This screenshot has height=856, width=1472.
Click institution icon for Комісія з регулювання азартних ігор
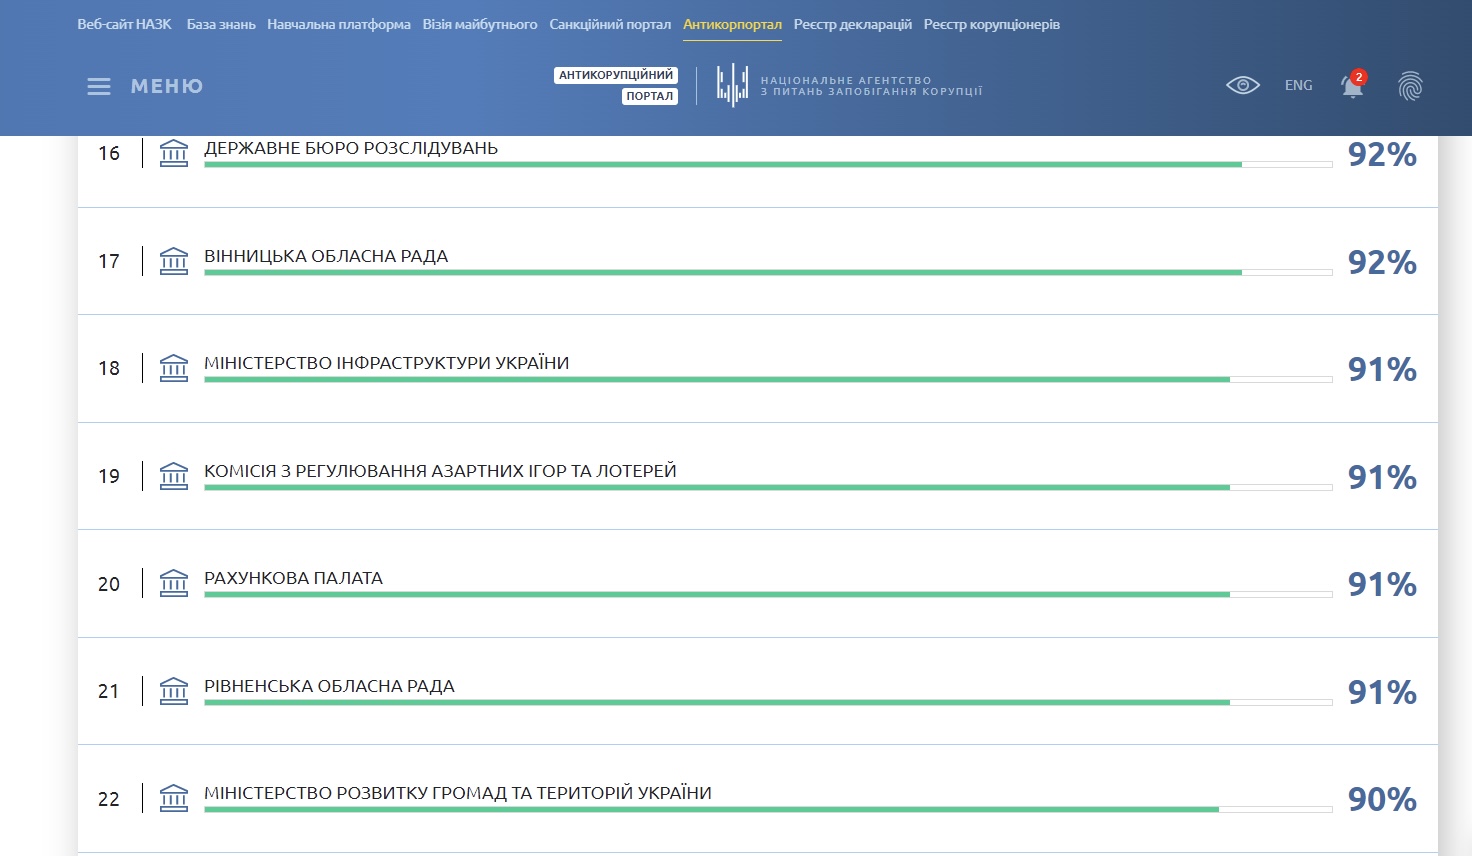click(x=174, y=476)
